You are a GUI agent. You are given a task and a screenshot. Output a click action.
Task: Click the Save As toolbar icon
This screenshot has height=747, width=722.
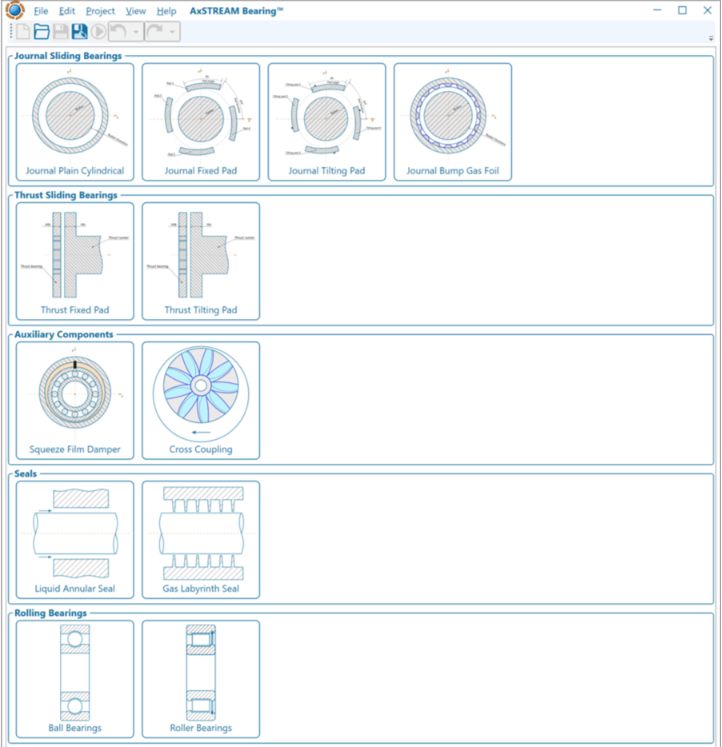[79, 32]
